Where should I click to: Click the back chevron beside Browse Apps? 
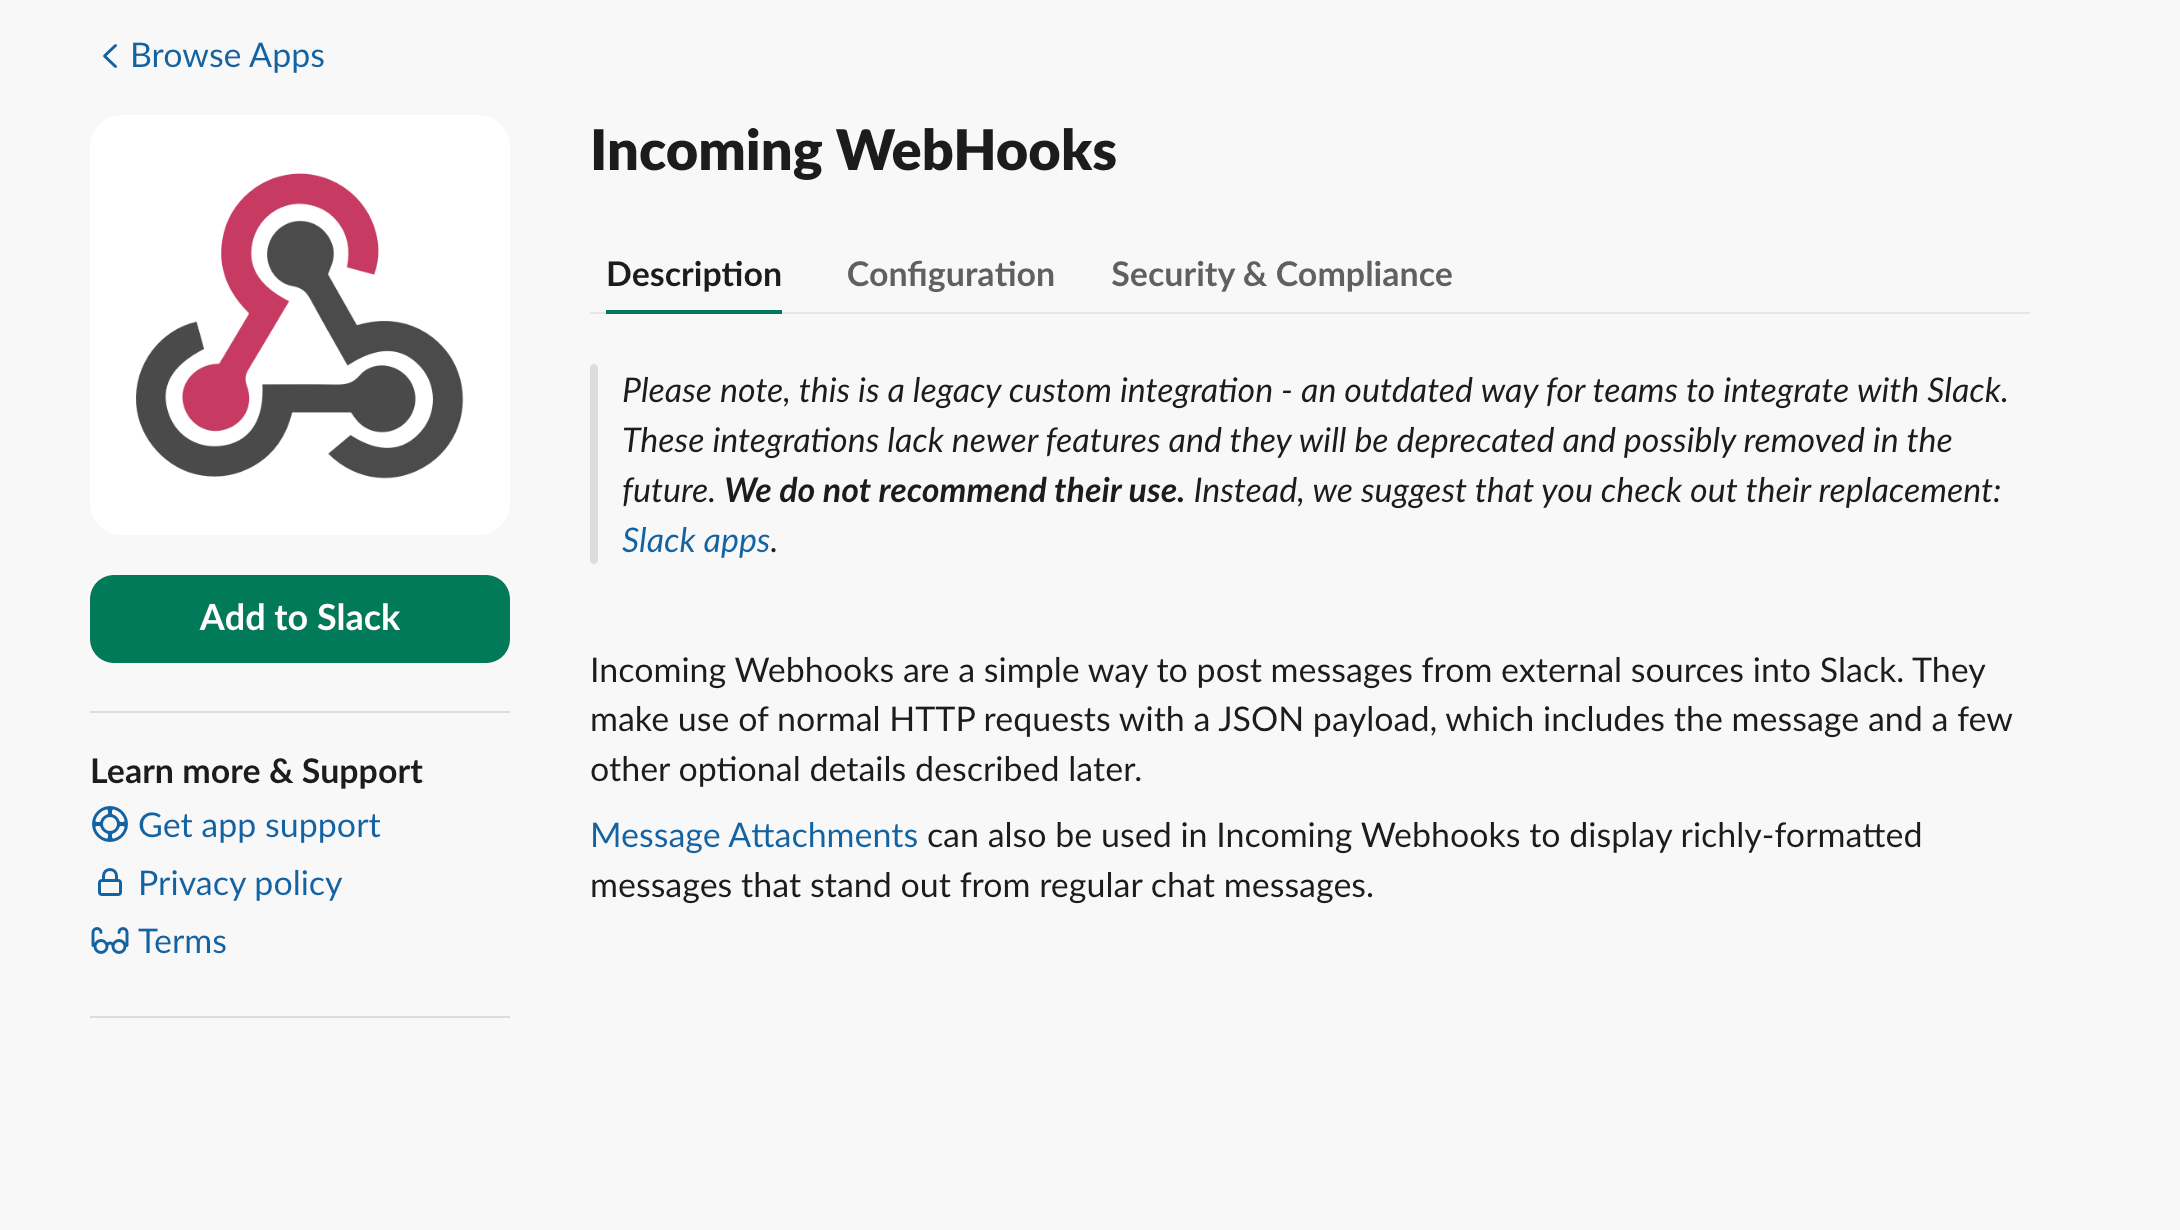point(110,55)
